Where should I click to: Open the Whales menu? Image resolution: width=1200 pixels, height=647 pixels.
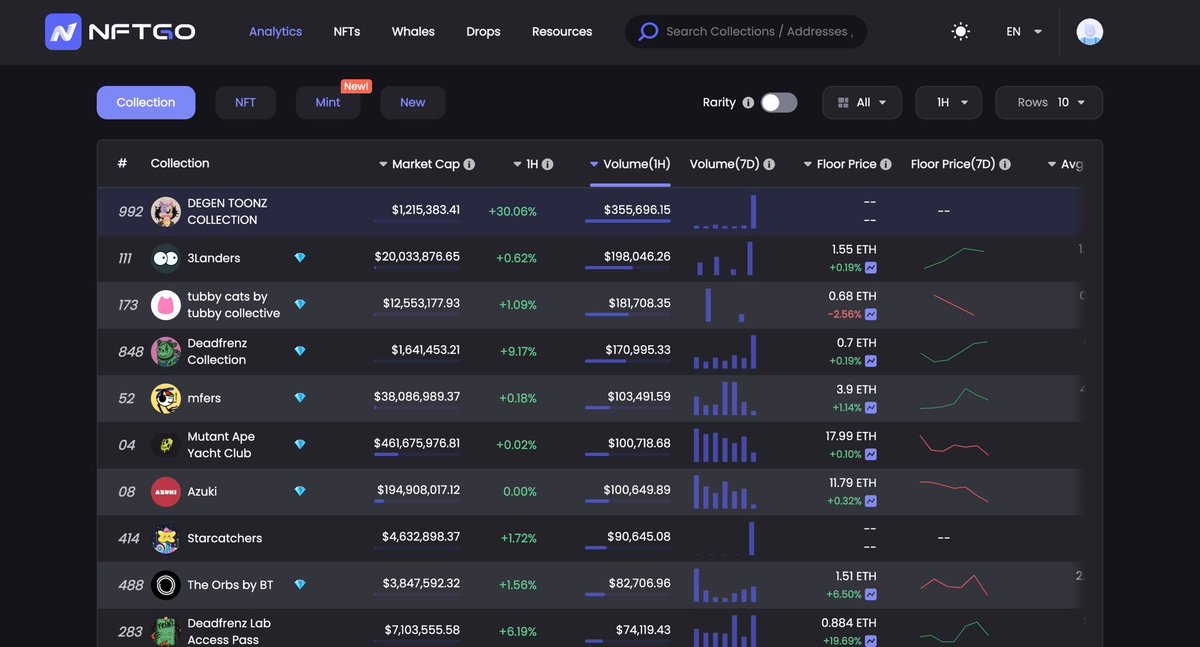pyautogui.click(x=413, y=32)
